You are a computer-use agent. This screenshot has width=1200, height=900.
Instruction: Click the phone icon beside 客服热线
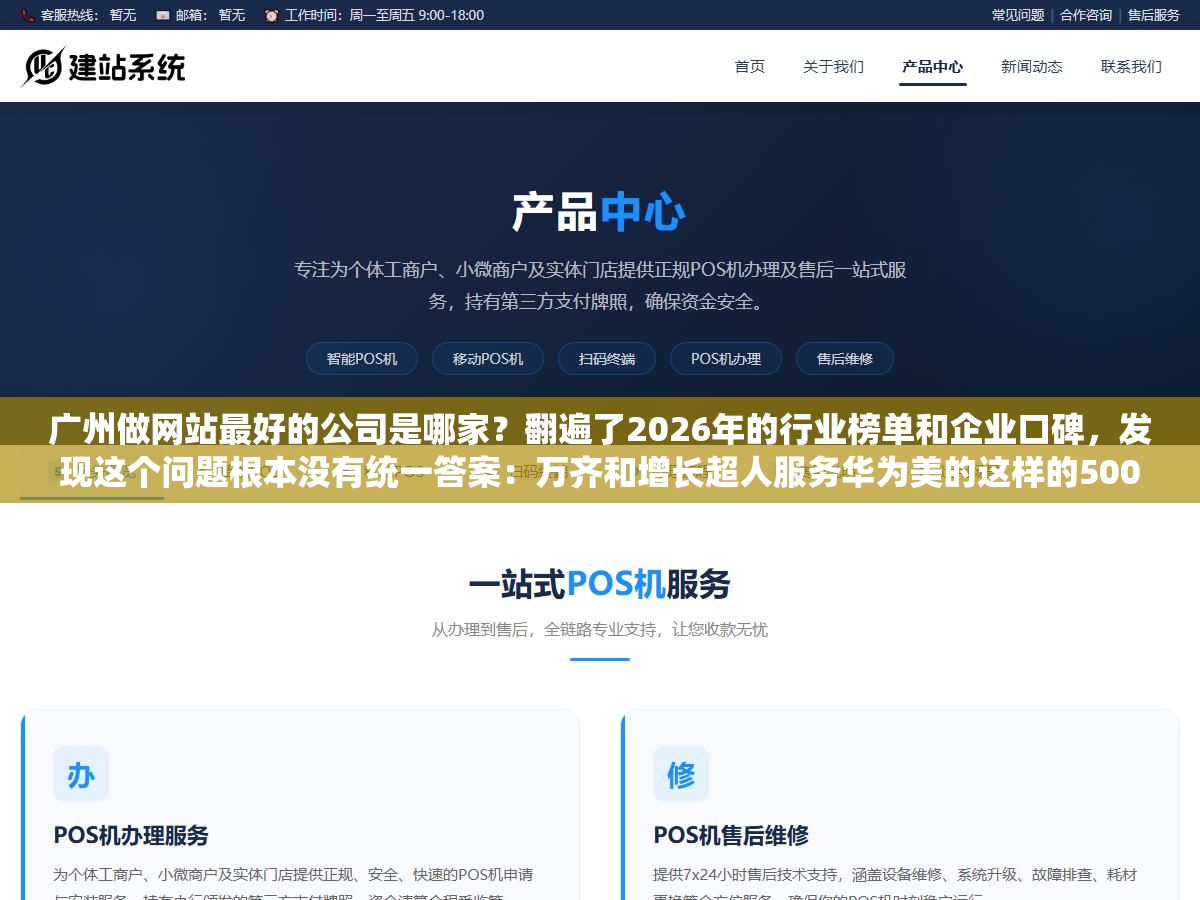tap(27, 15)
